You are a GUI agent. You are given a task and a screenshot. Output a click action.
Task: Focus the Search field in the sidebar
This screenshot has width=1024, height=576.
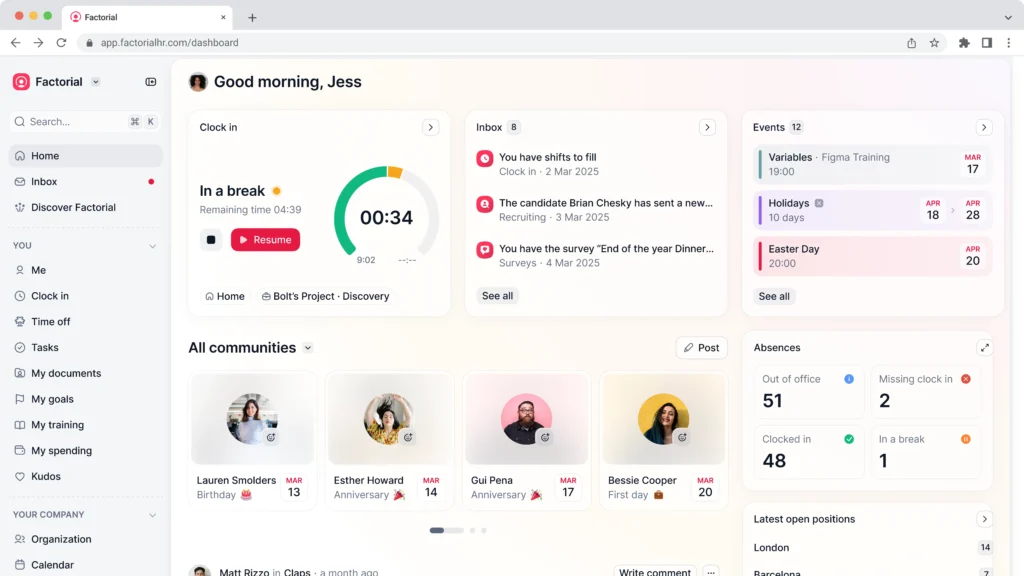pyautogui.click(x=86, y=121)
